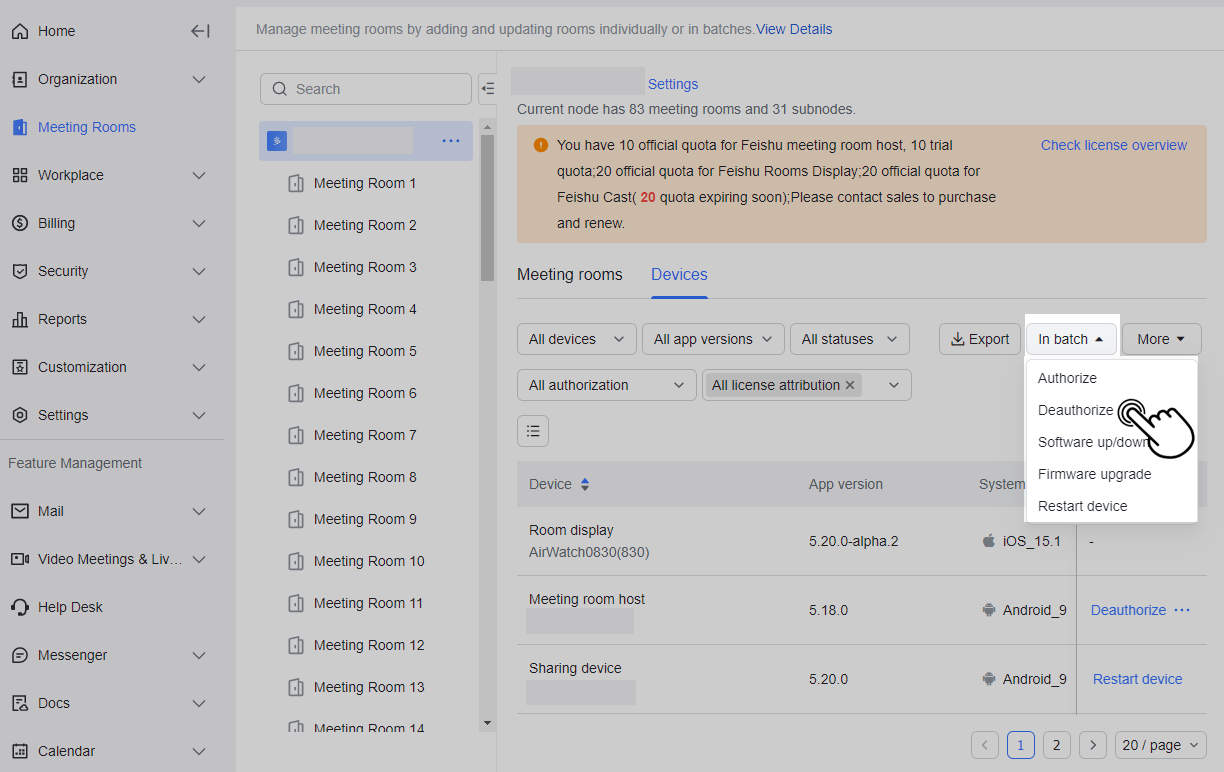The height and width of the screenshot is (772, 1224).
Task: Open Billing from the left navigation
Action: pyautogui.click(x=58, y=223)
